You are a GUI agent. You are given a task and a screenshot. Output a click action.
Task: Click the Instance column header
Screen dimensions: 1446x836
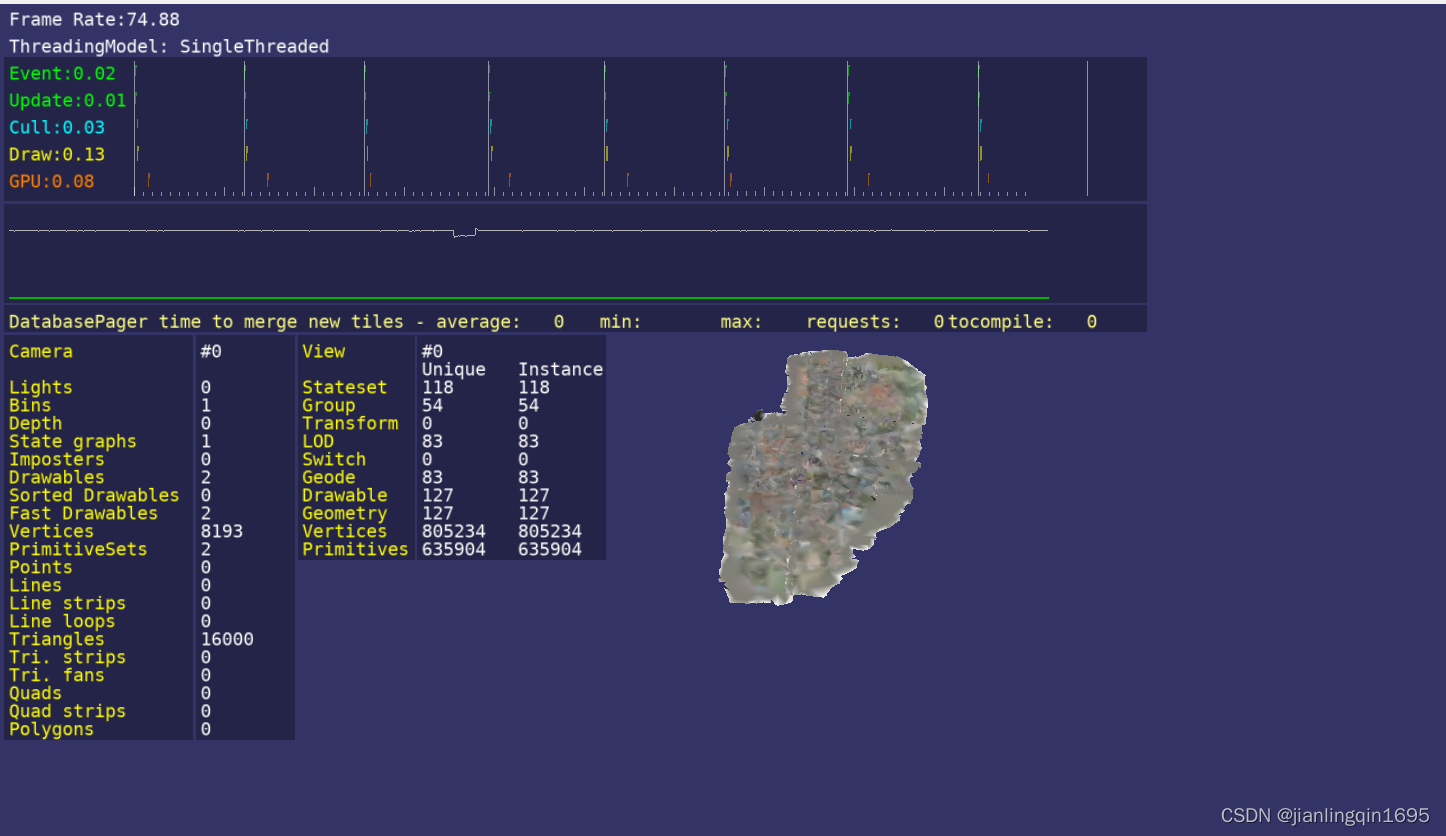pos(561,369)
